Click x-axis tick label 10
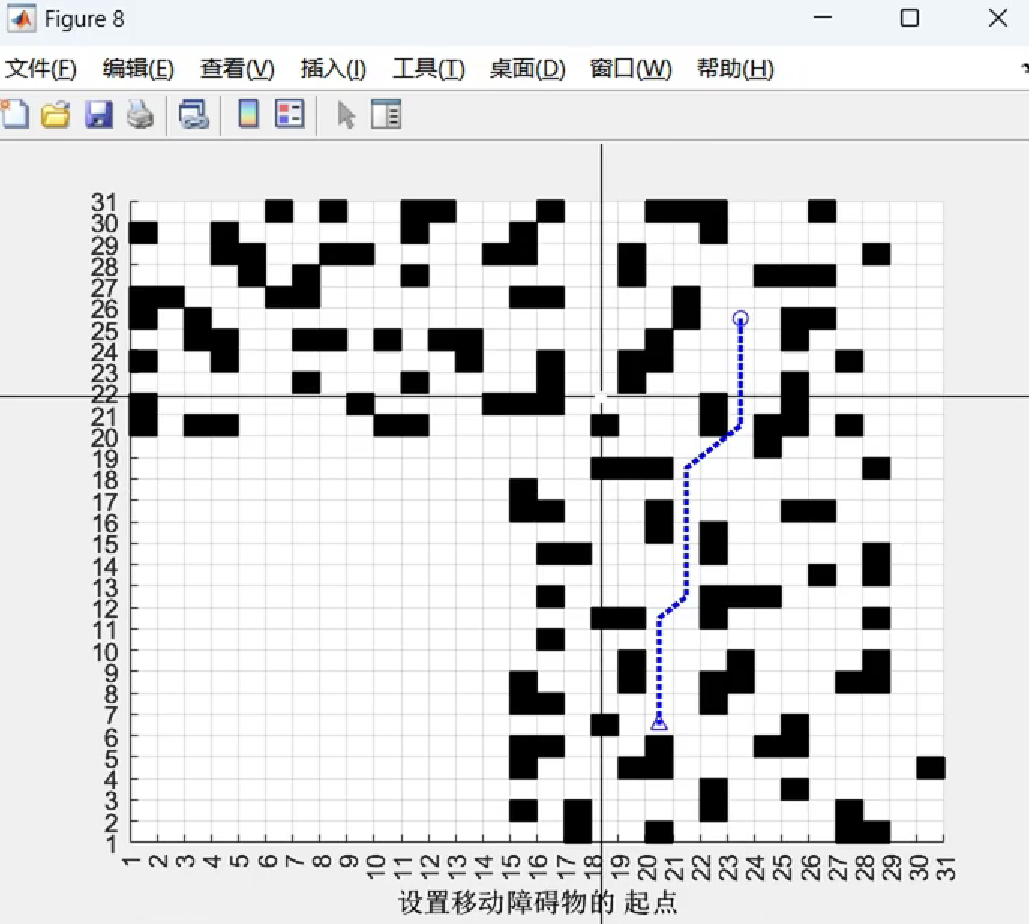Viewport: 1029px width, 924px height. (x=375, y=868)
